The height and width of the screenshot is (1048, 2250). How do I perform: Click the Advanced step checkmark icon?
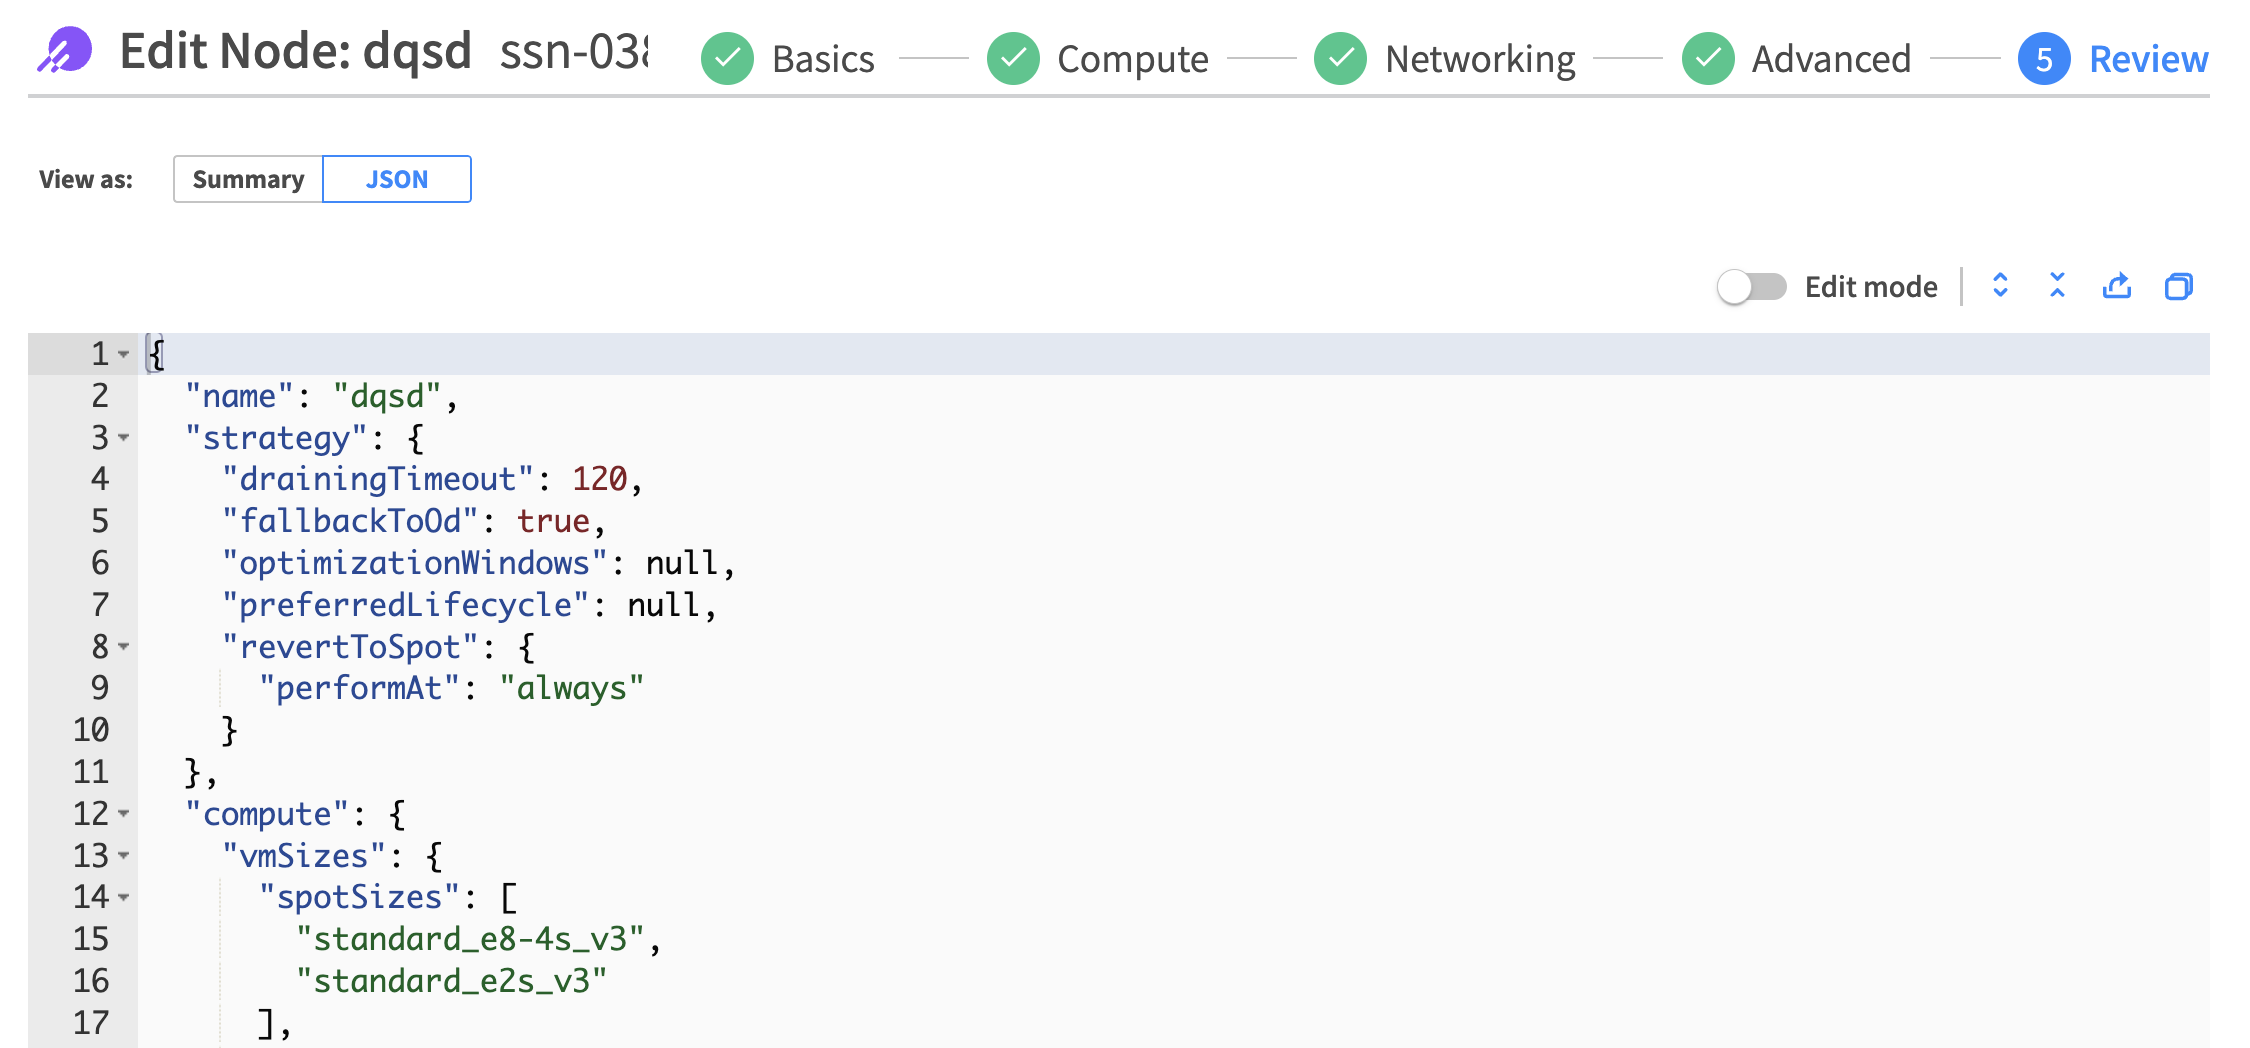click(1708, 59)
